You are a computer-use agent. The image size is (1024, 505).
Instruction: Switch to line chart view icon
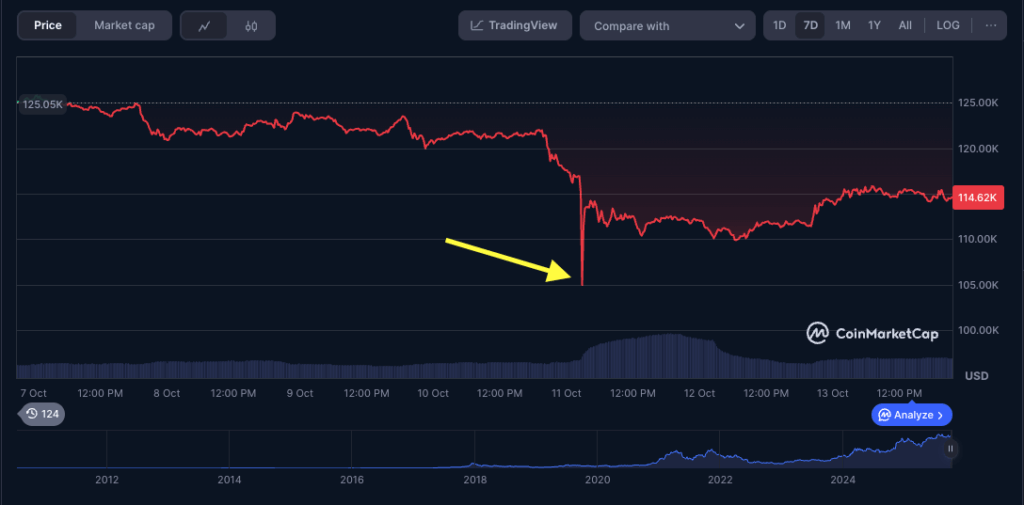(x=204, y=26)
